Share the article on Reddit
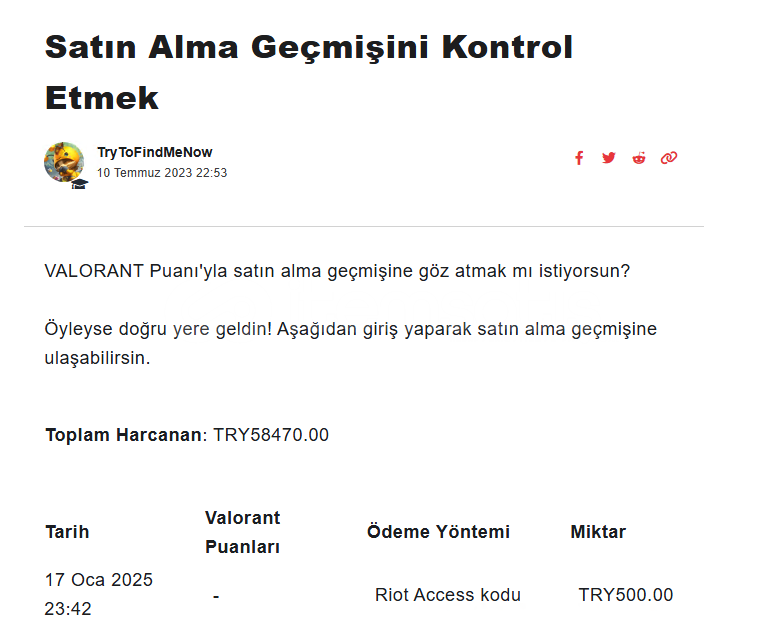The width and height of the screenshot is (783, 623). pyautogui.click(x=638, y=158)
